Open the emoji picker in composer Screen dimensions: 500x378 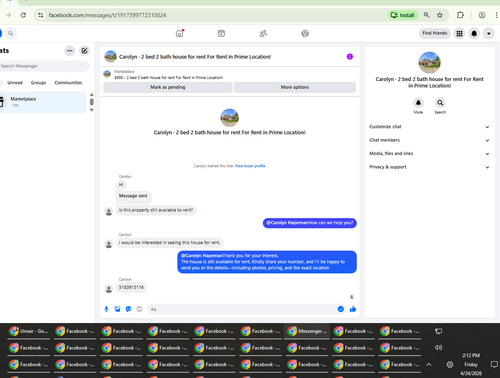click(x=340, y=309)
